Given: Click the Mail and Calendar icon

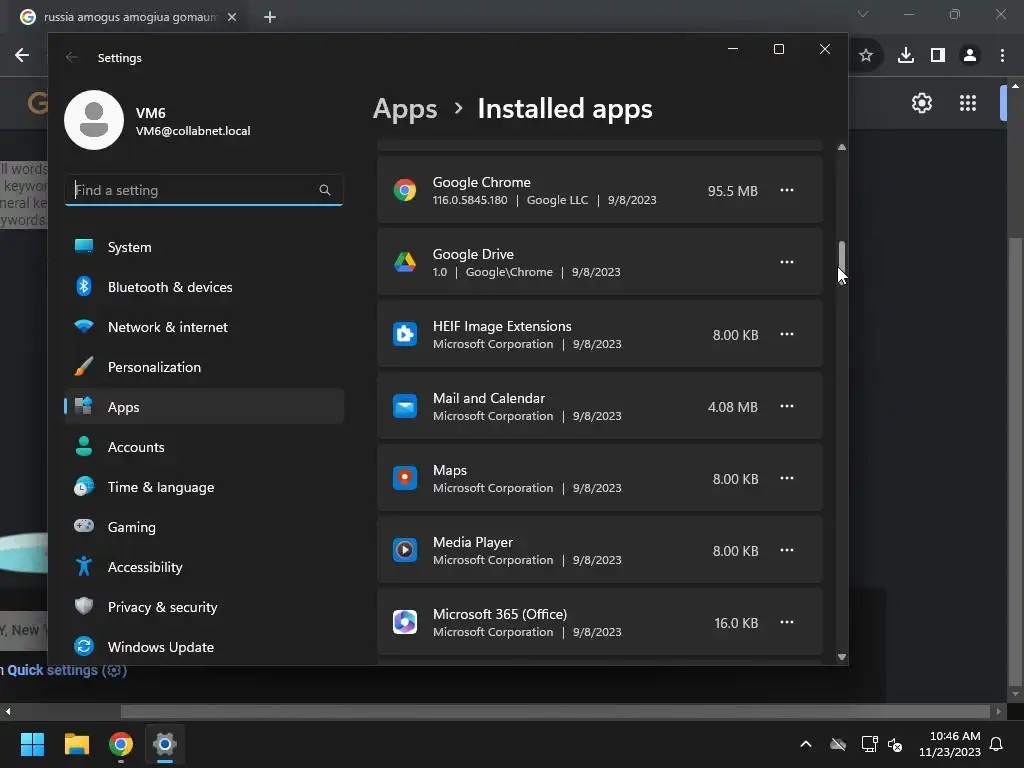Looking at the screenshot, I should [x=405, y=406].
